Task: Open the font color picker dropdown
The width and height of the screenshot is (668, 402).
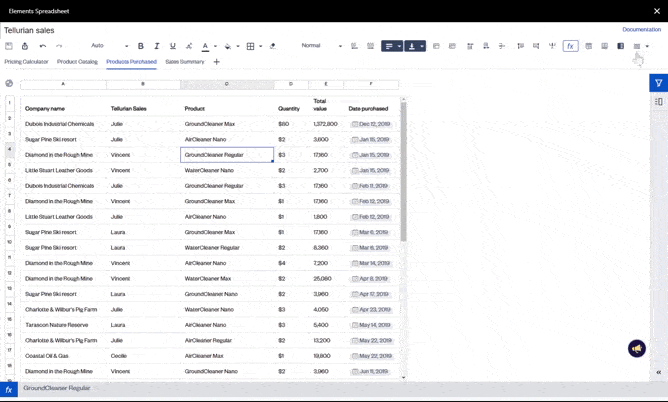Action: tap(215, 46)
